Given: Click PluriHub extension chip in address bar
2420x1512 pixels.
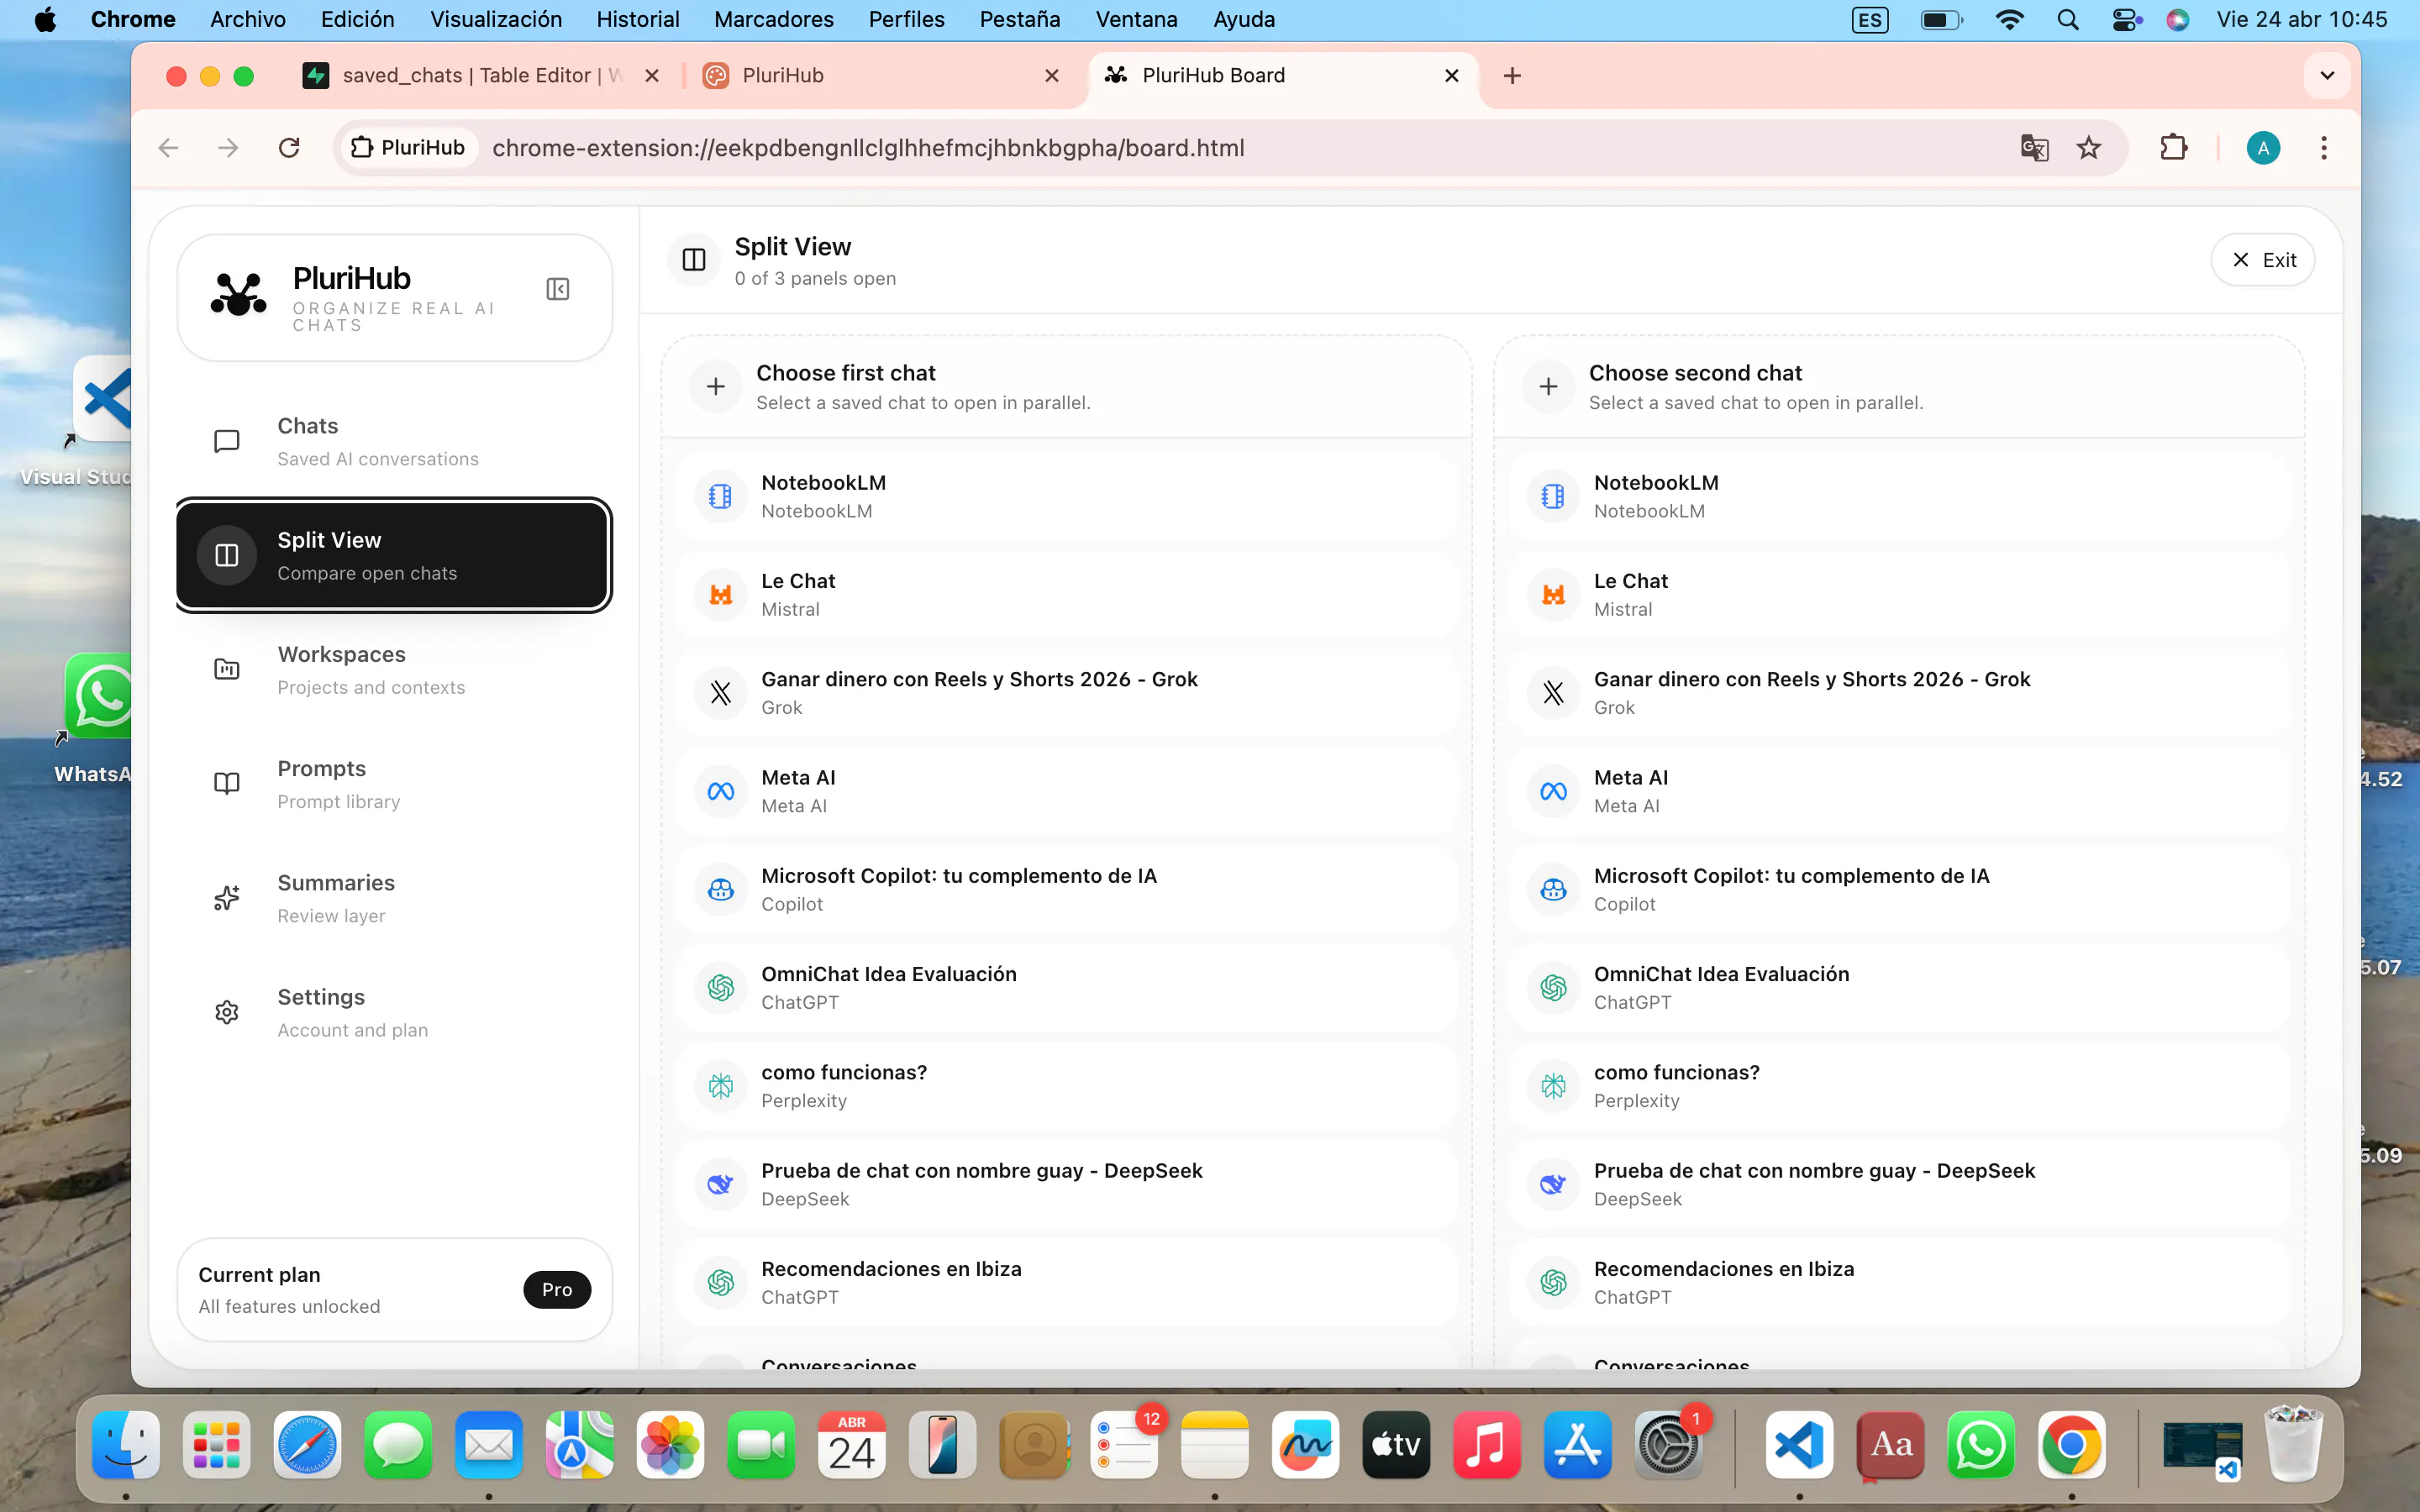Looking at the screenshot, I should point(408,148).
